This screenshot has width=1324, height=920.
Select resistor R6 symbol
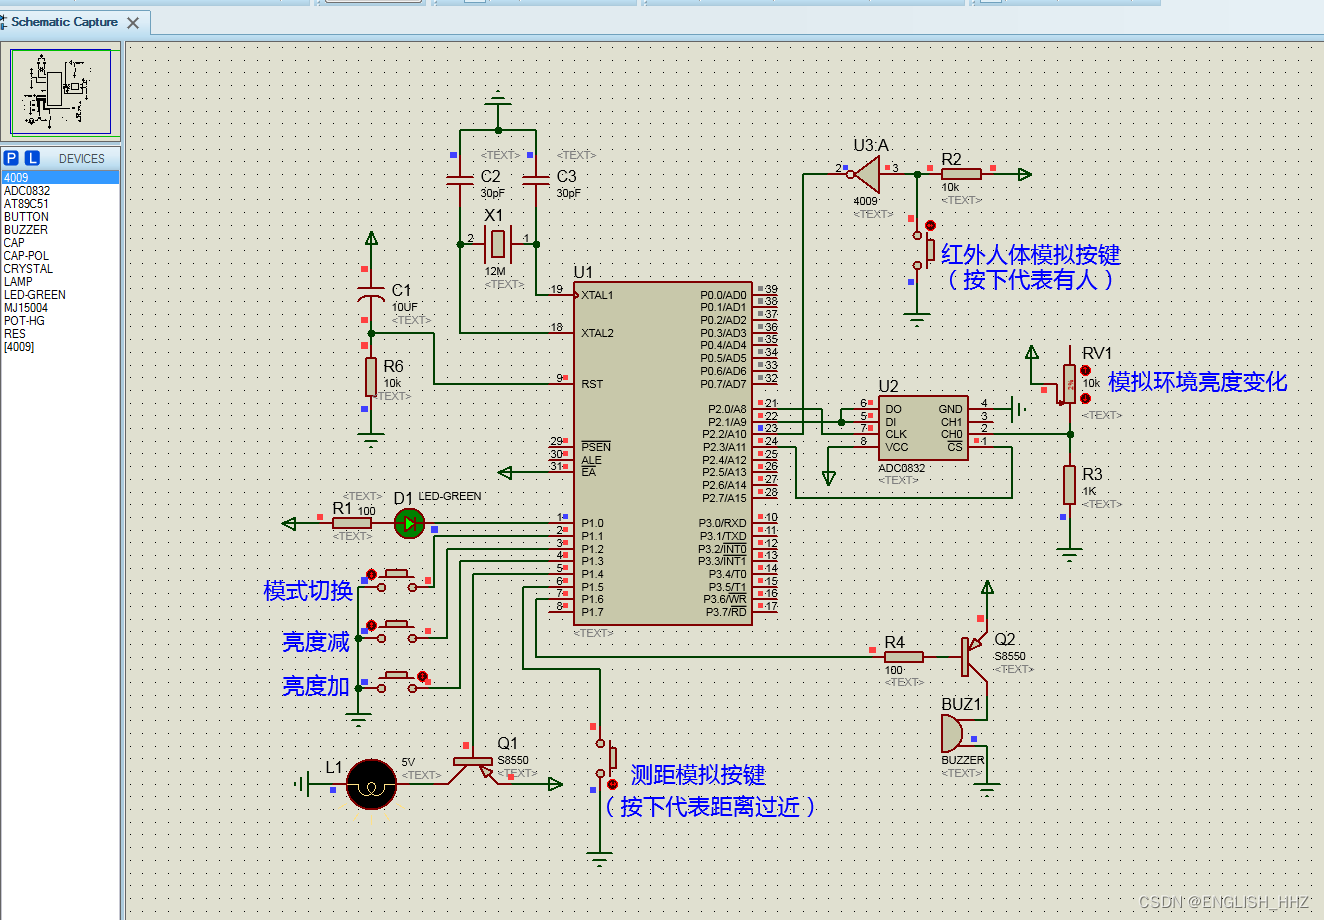371,377
